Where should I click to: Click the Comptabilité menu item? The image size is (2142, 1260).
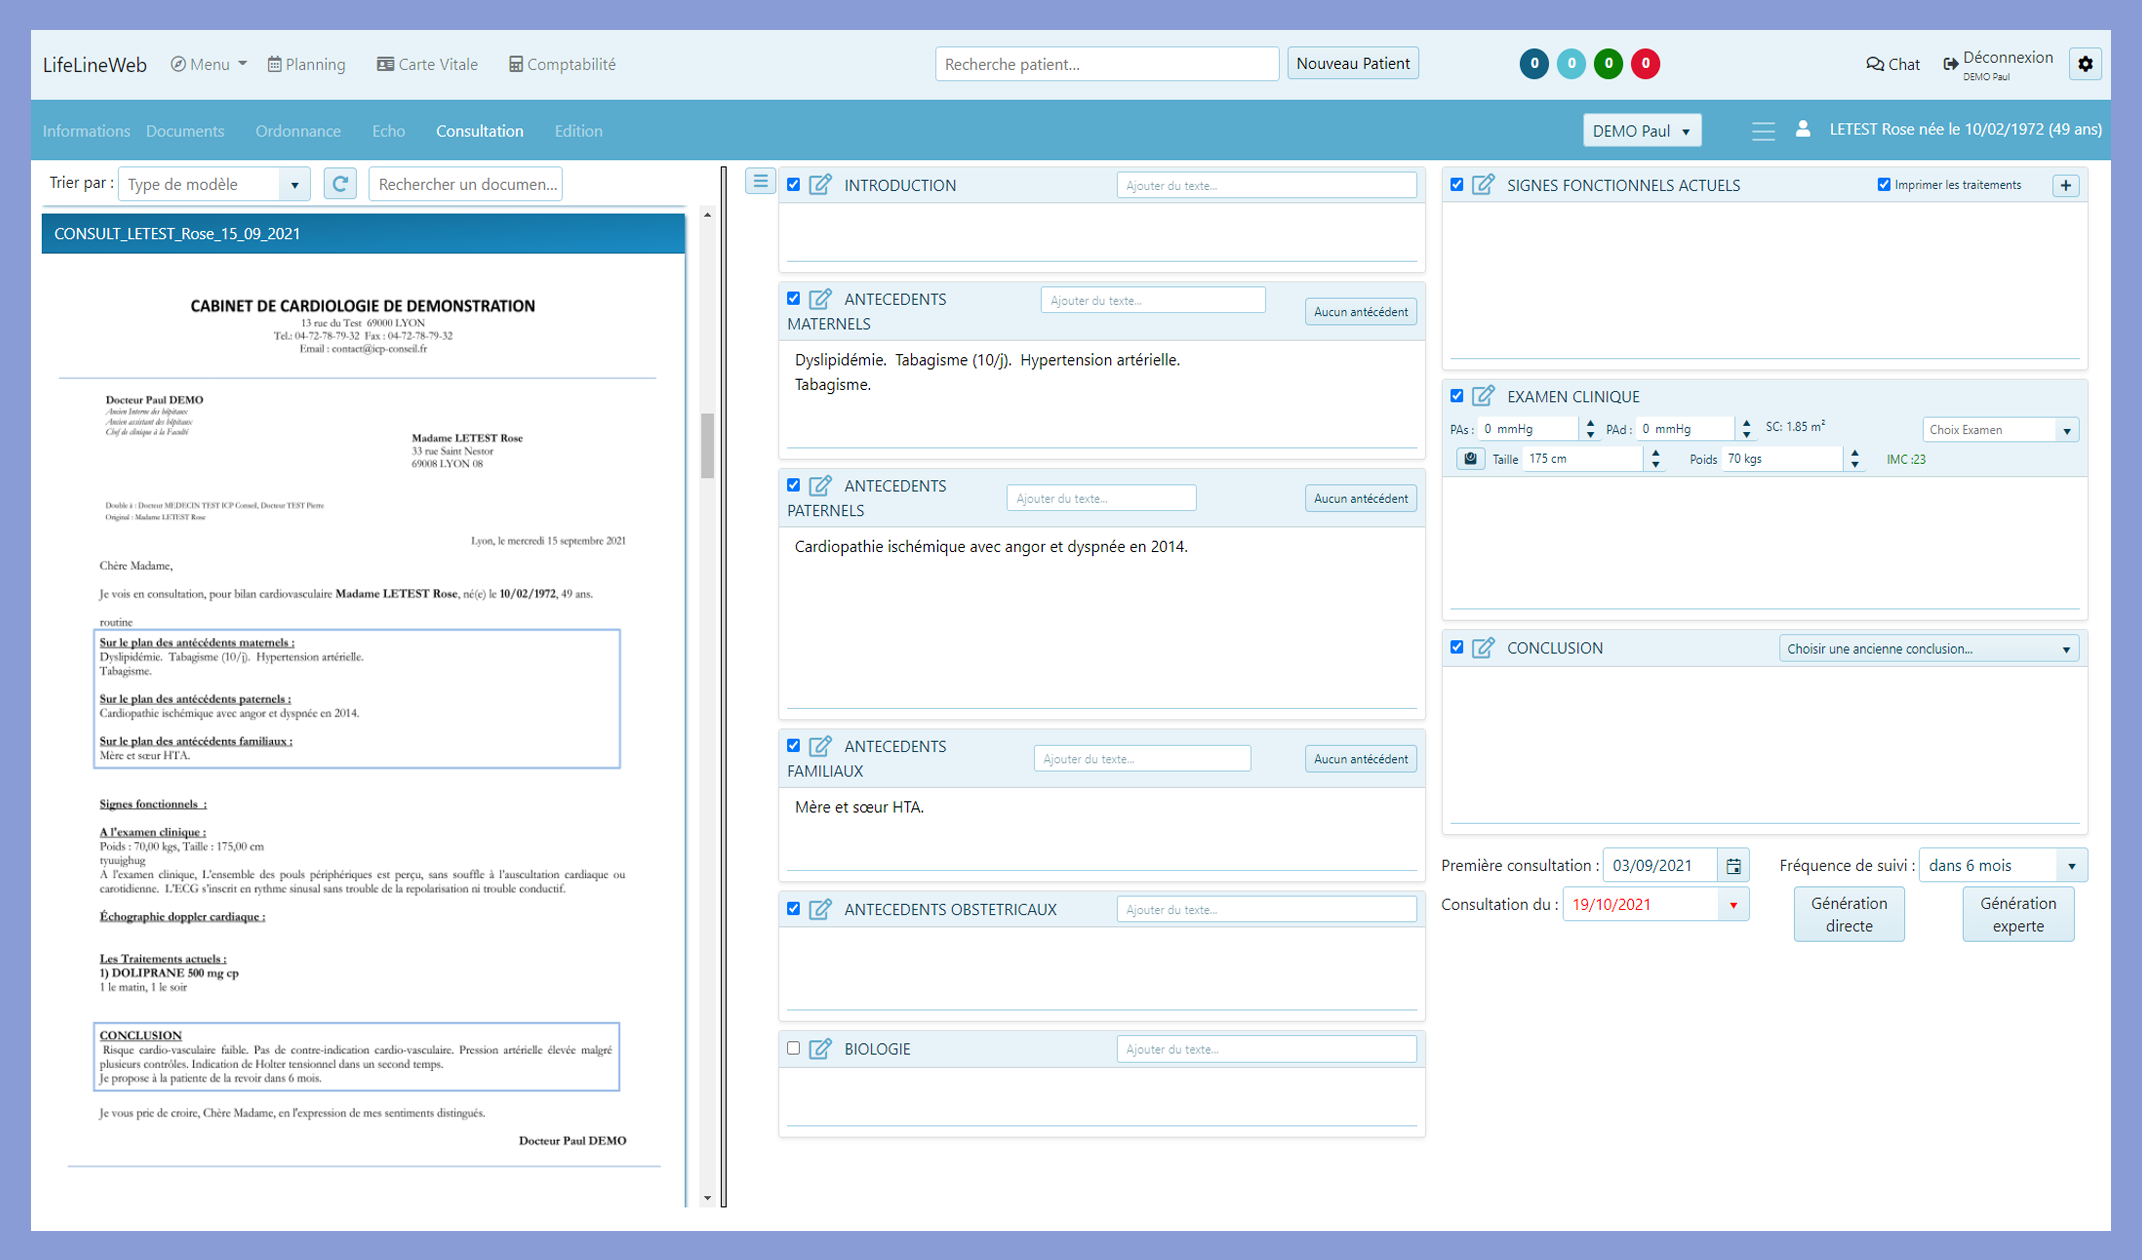562,64
